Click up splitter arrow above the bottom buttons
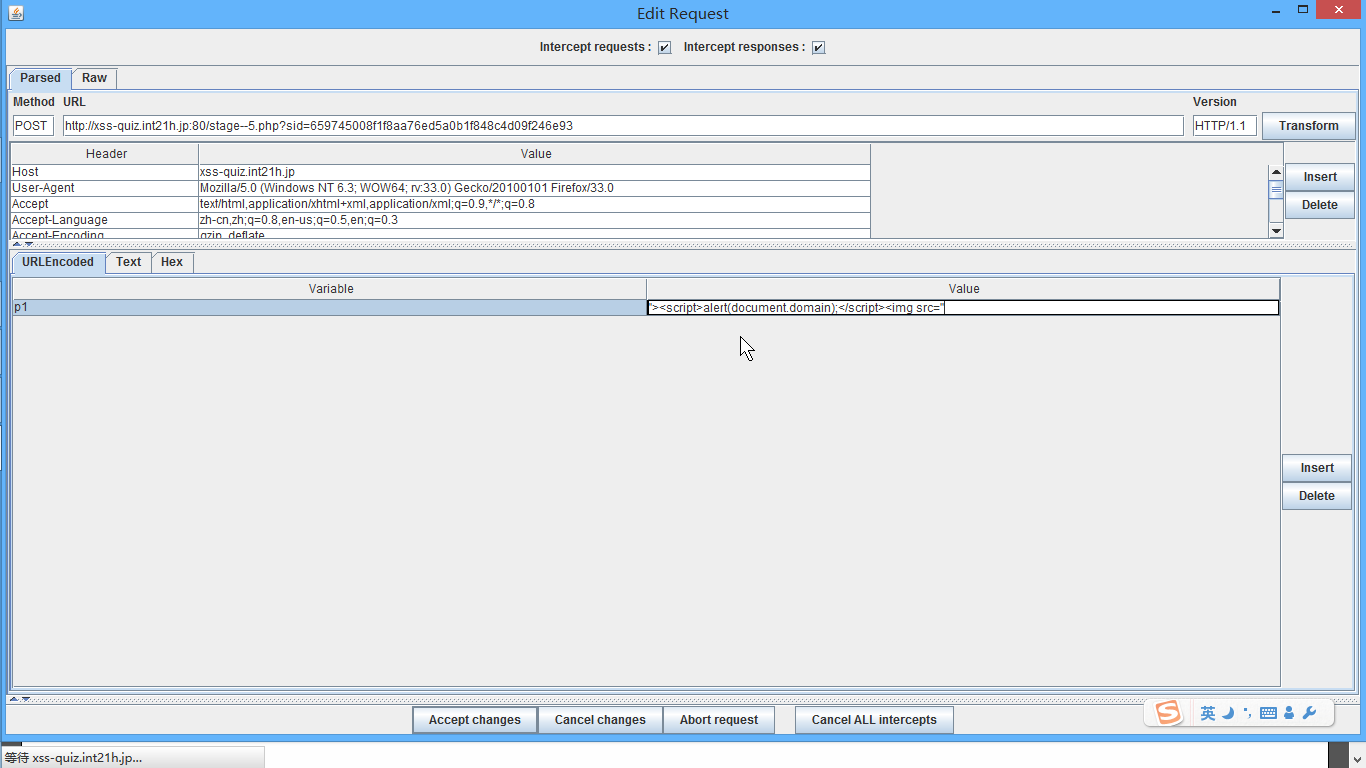This screenshot has width=1366, height=768. 13,699
